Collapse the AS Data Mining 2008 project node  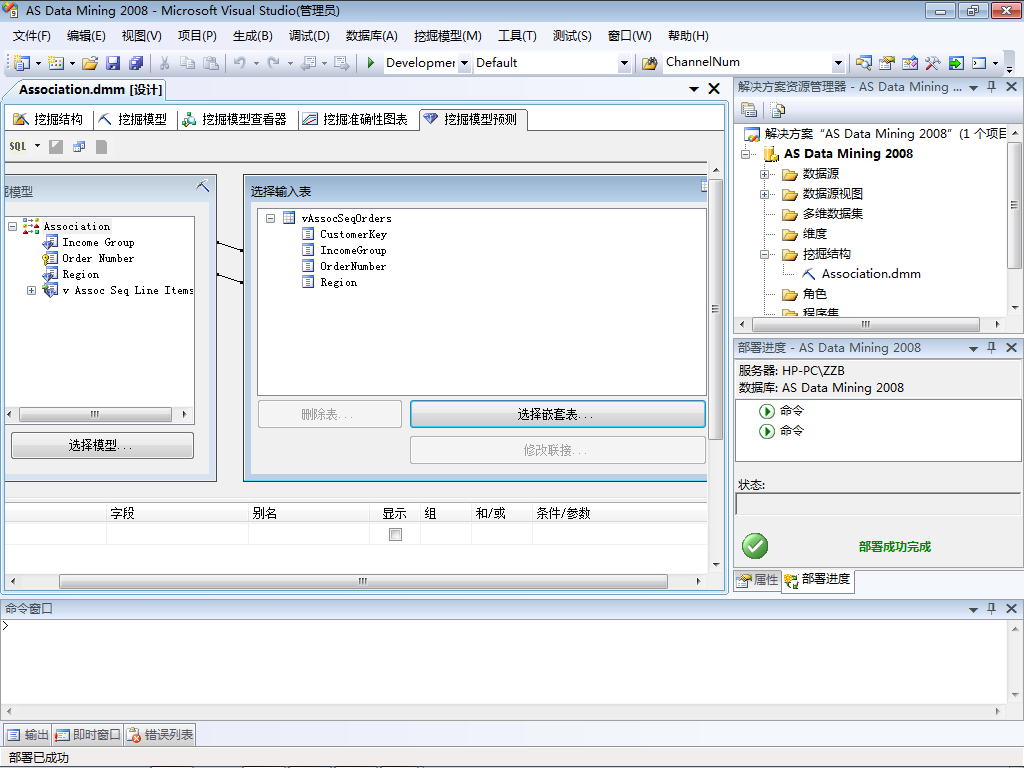point(745,154)
